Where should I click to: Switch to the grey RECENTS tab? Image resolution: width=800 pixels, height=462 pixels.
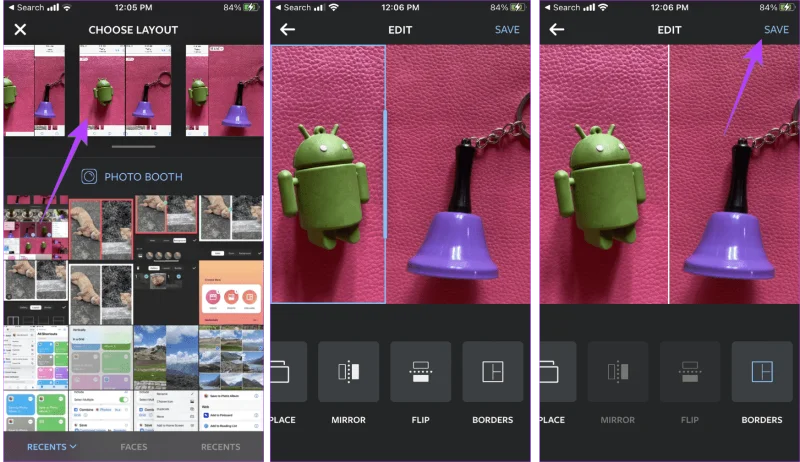click(x=220, y=447)
